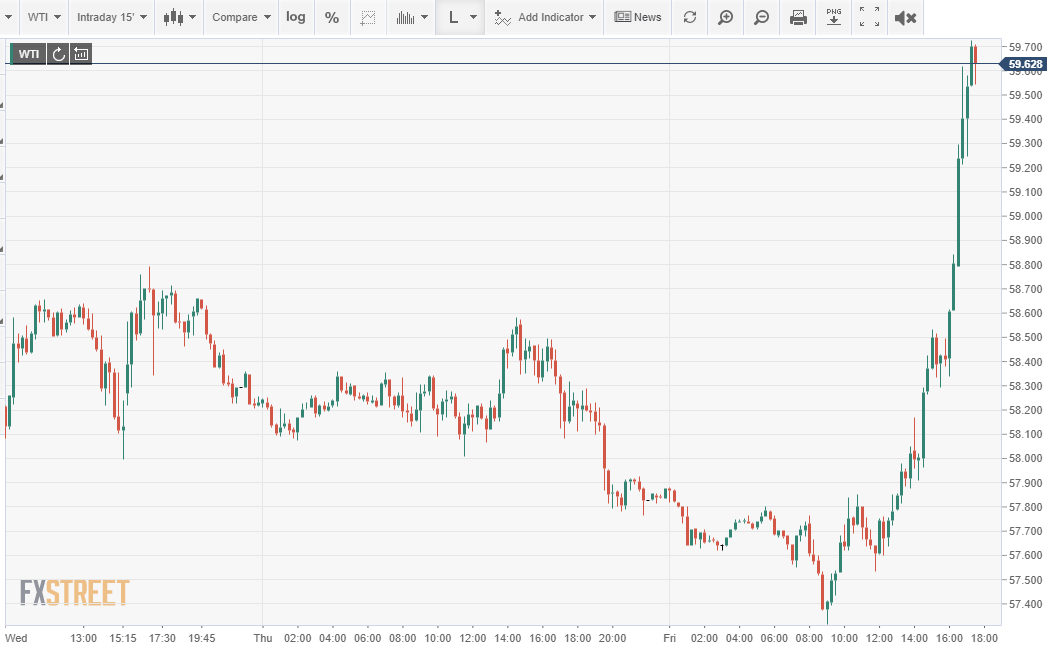Toggle logarithmic scale with log button
Viewport: 1059px width, 659px height.
pyautogui.click(x=295, y=18)
